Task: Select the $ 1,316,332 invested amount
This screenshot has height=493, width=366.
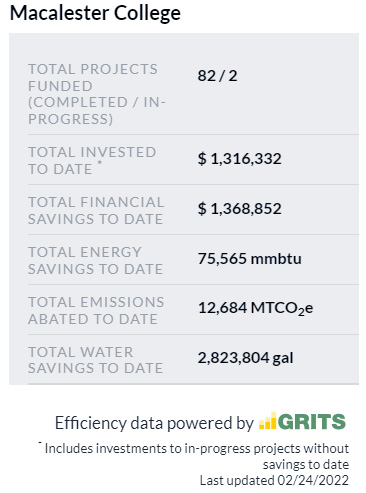Action: point(239,159)
